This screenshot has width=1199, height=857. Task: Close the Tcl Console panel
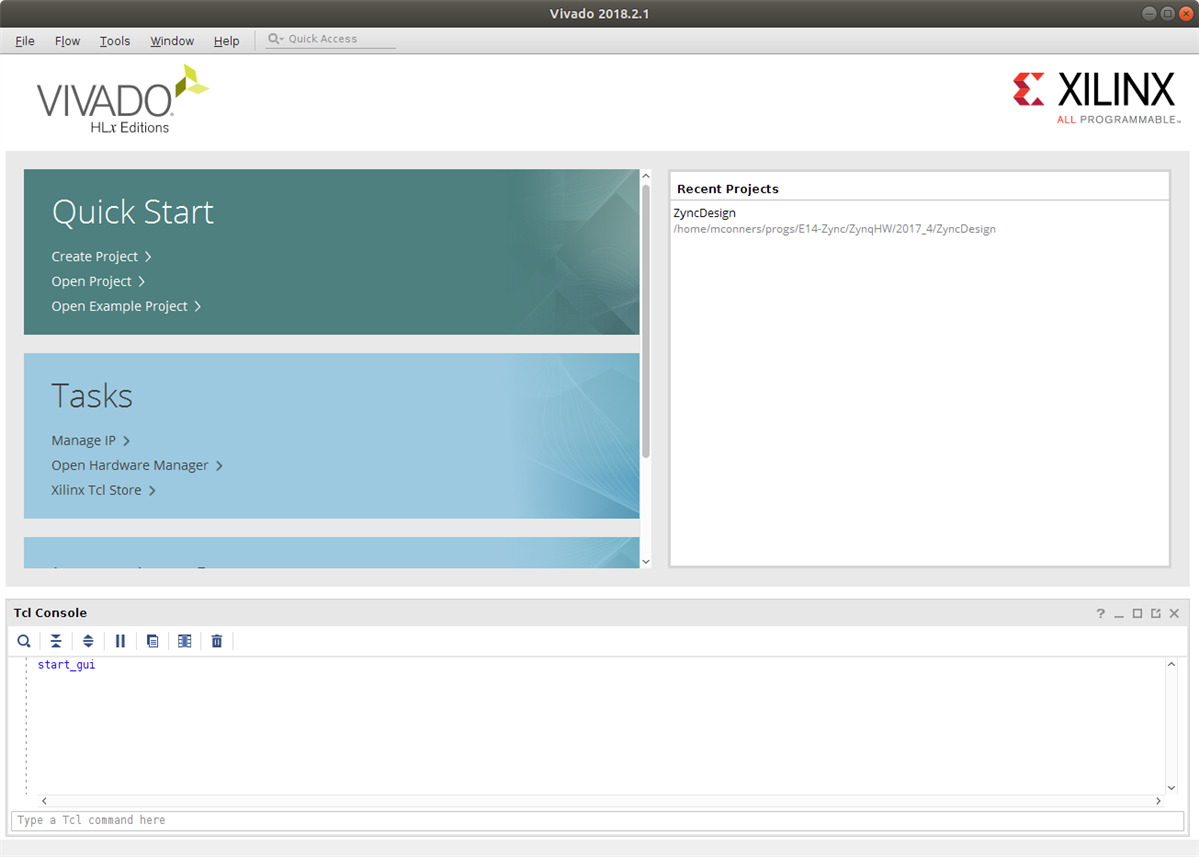[x=1175, y=613]
